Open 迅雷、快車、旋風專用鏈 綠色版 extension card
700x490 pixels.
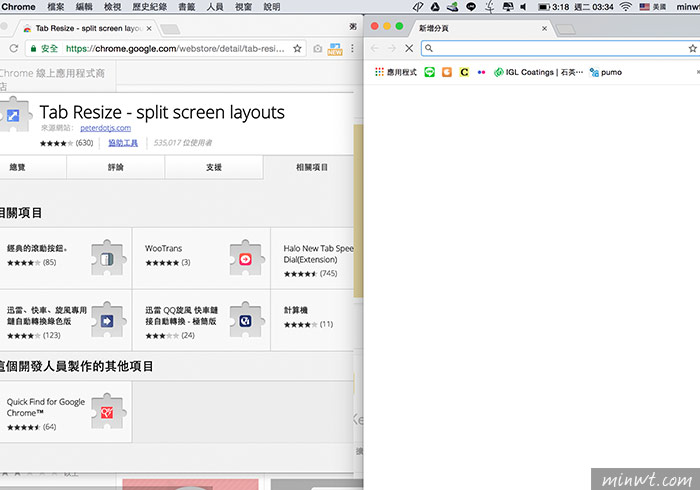coord(66,320)
